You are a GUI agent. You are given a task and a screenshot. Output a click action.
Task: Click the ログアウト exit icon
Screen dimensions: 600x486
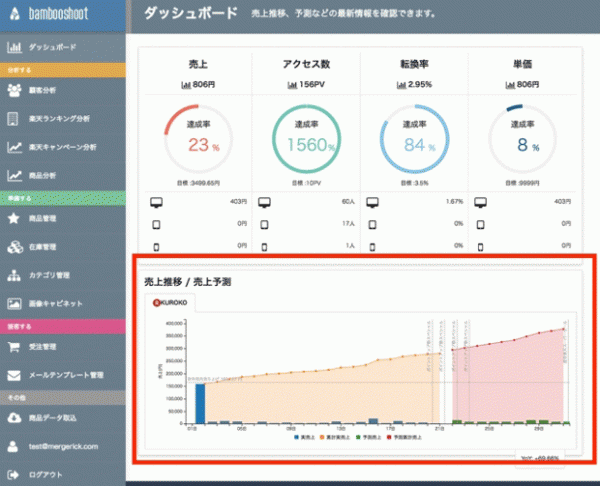(13, 475)
